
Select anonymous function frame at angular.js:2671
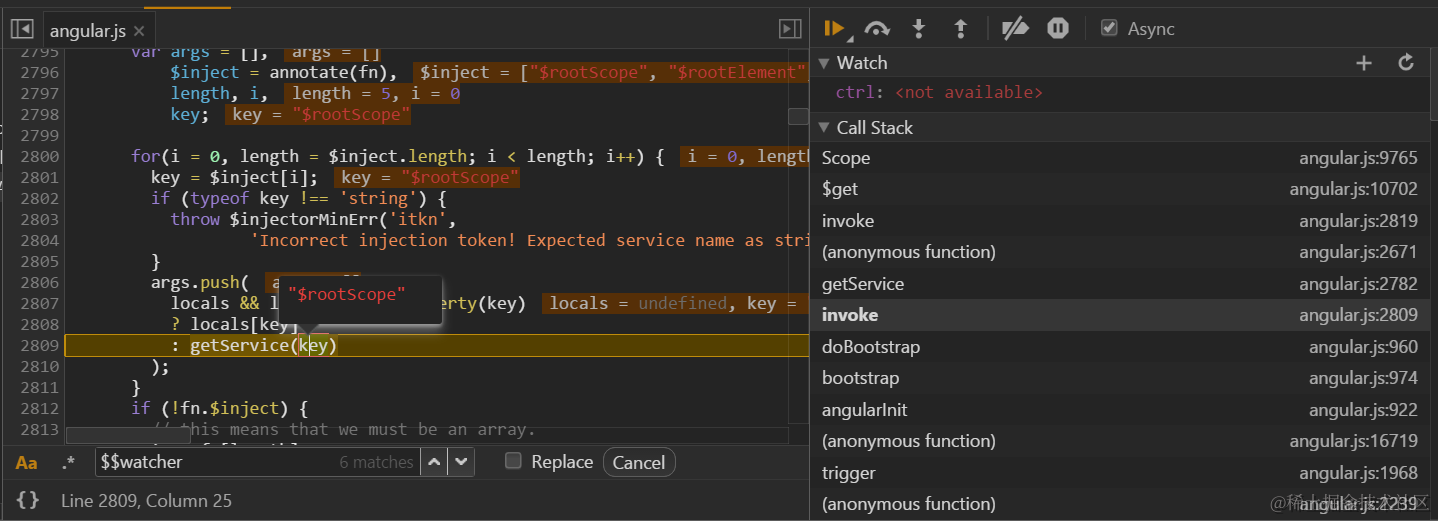point(1120,252)
